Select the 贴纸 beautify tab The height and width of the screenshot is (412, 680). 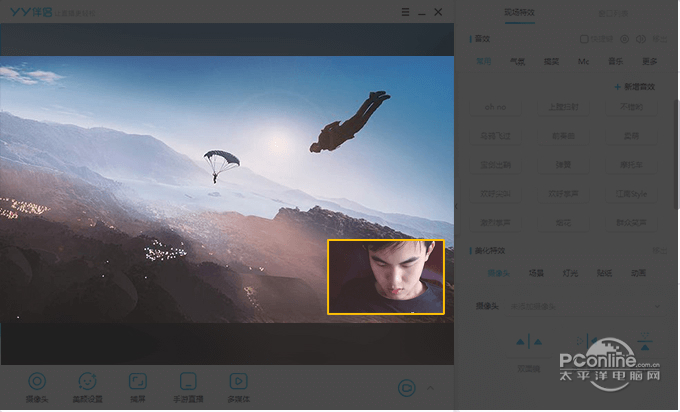(604, 273)
